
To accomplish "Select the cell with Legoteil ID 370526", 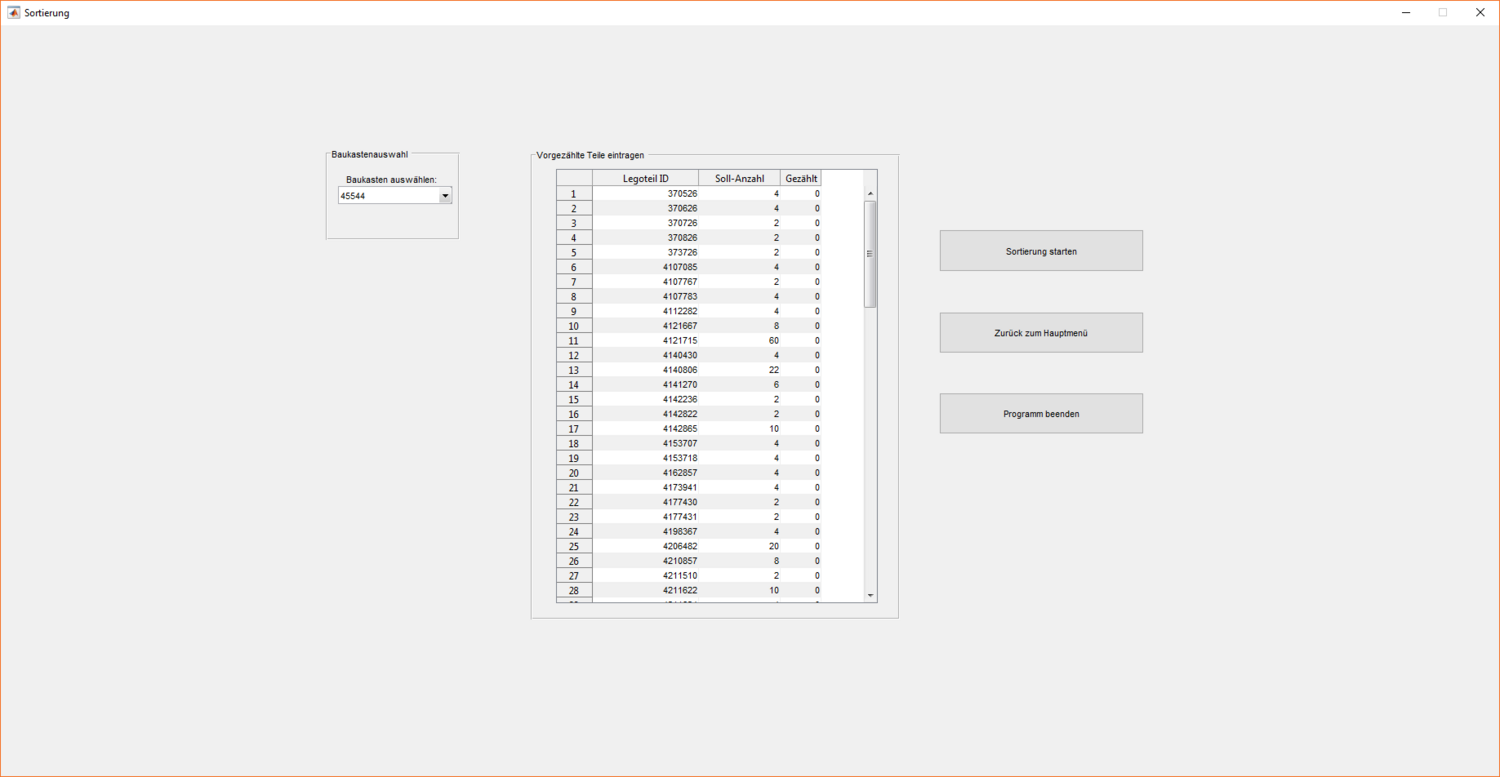I will click(645, 194).
